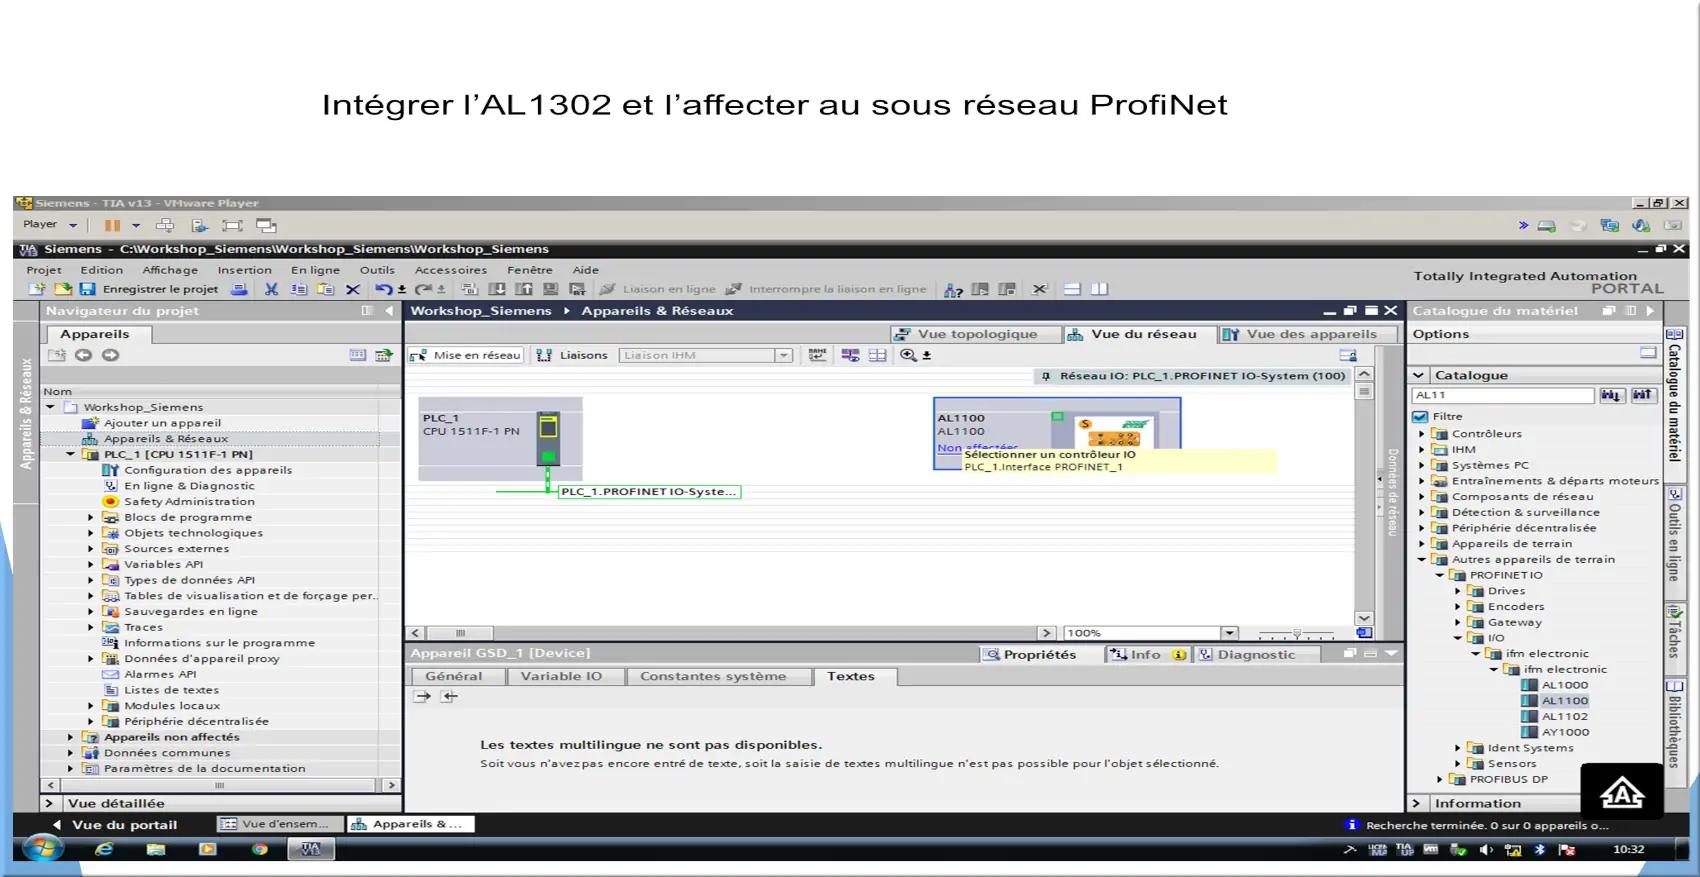This screenshot has height=877, width=1700.
Task: Click the Non affectée link on AL1100
Action: tap(977, 448)
